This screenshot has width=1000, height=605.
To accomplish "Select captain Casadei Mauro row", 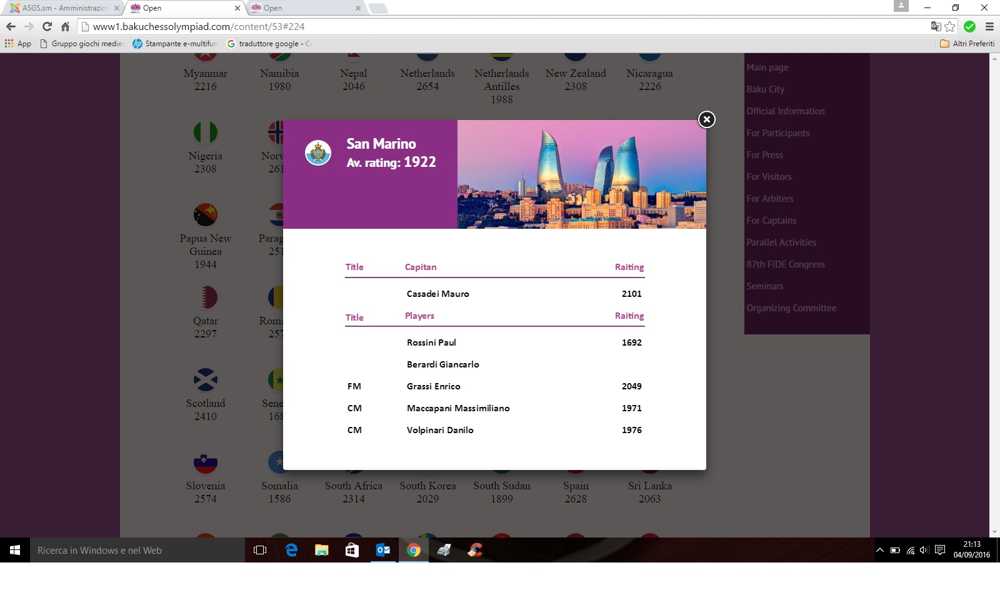I will pos(494,294).
